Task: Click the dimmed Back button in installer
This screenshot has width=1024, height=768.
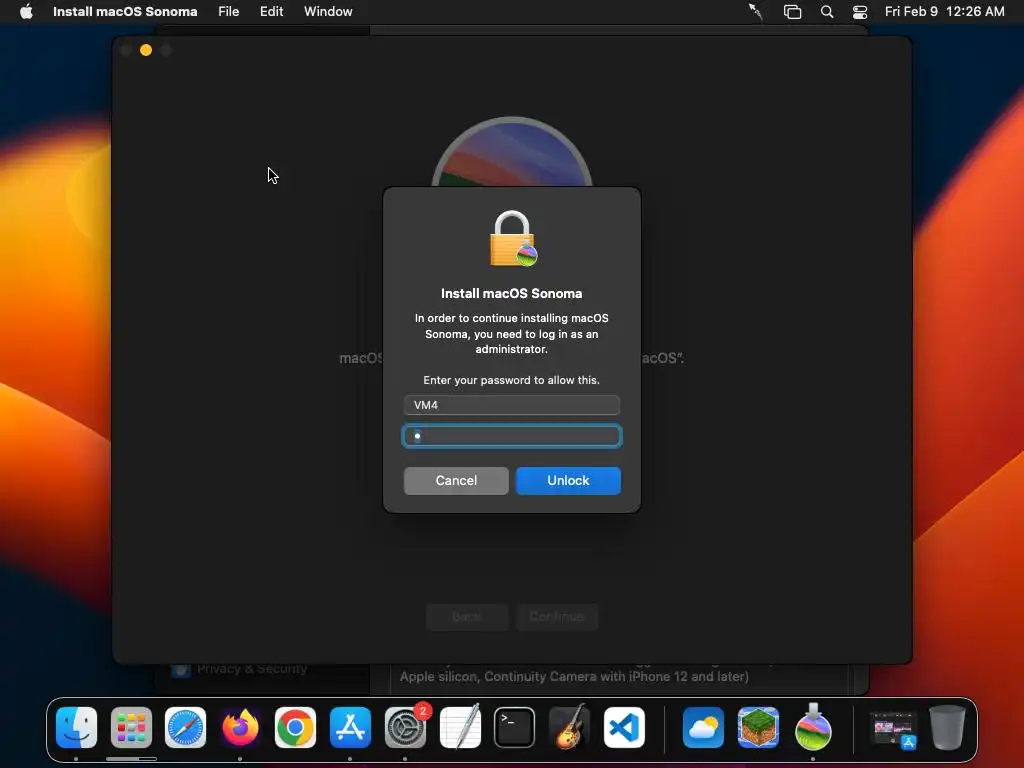Action: coord(467,616)
